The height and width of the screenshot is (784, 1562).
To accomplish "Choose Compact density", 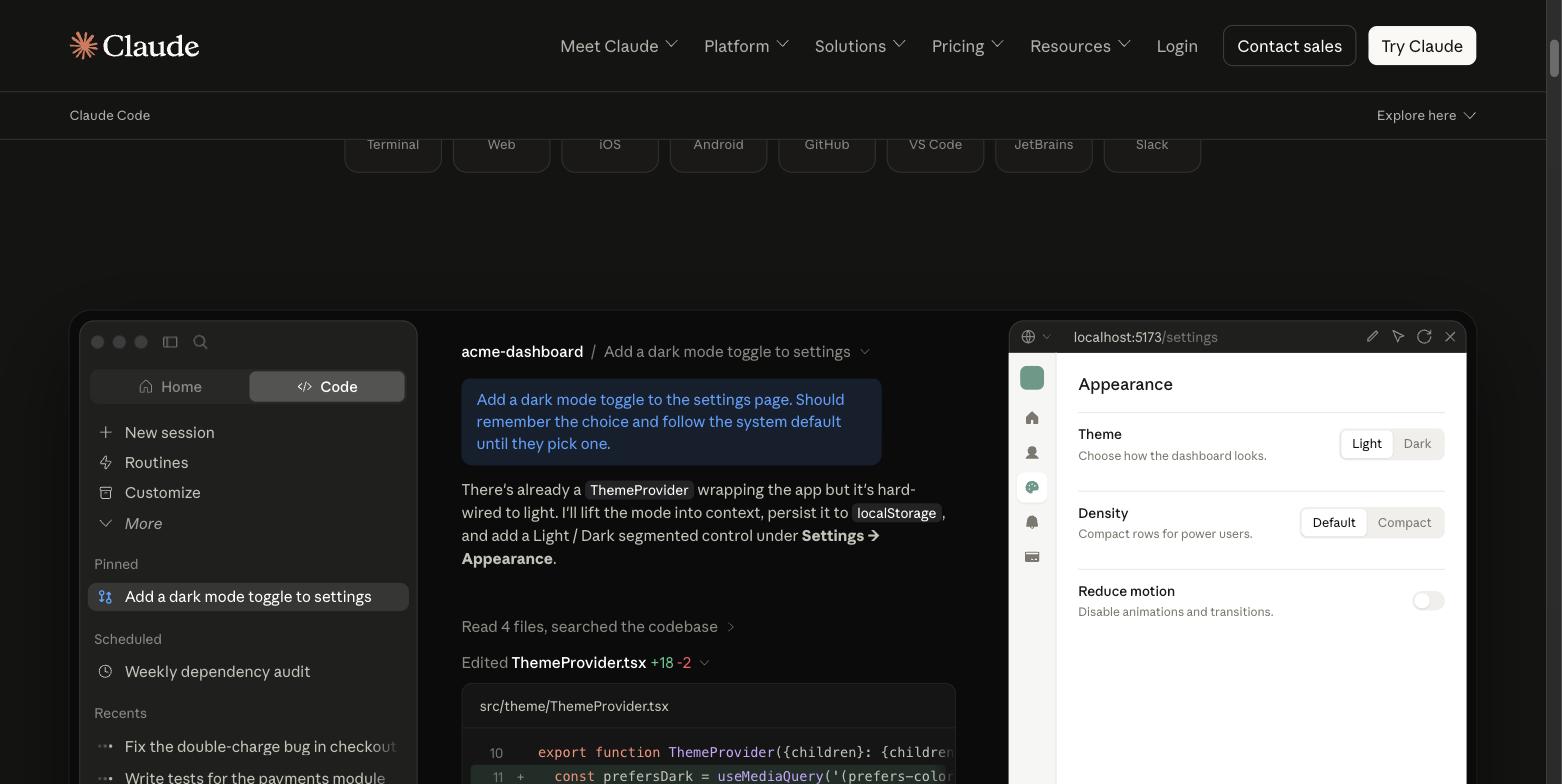I will coord(1404,523).
